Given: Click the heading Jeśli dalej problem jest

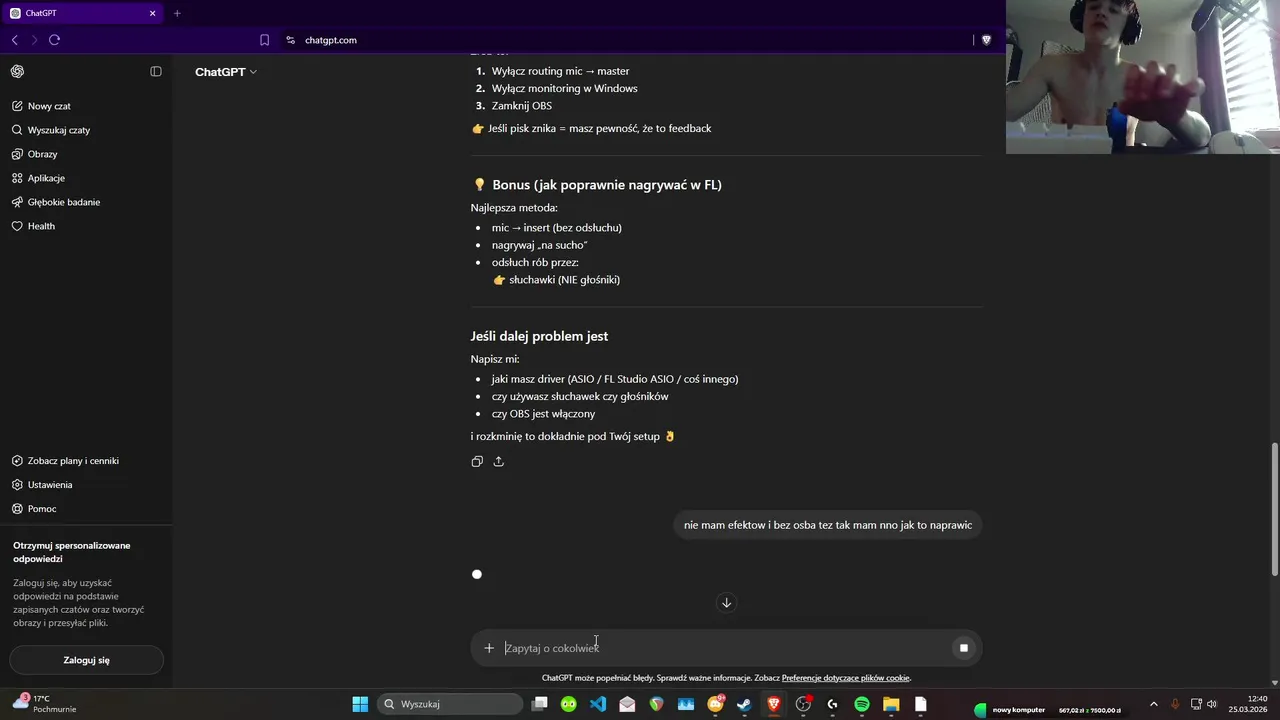Looking at the screenshot, I should (539, 336).
